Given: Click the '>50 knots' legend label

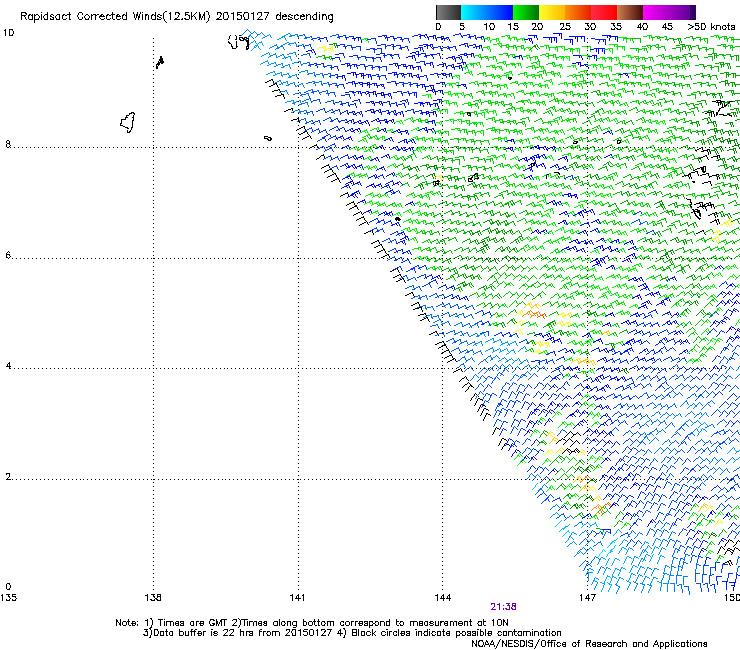Looking at the screenshot, I should pyautogui.click(x=711, y=27).
